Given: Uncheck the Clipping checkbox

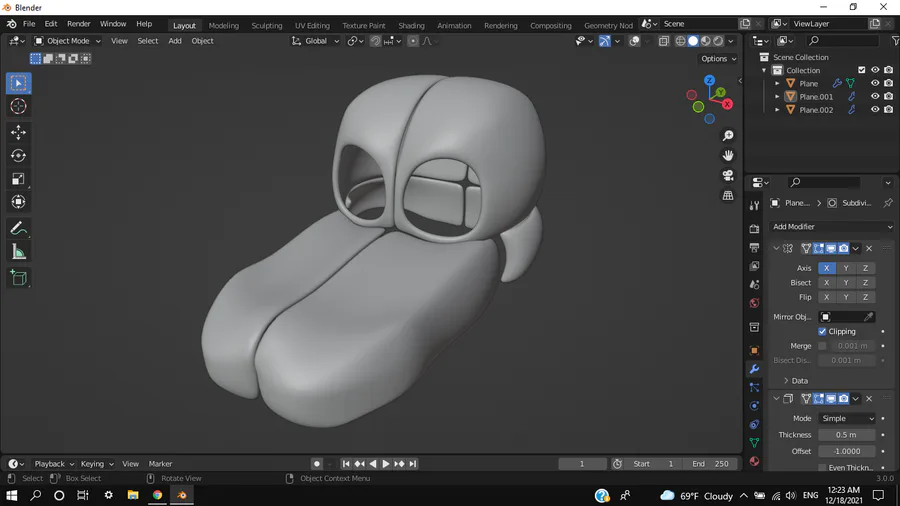Looking at the screenshot, I should 822,331.
